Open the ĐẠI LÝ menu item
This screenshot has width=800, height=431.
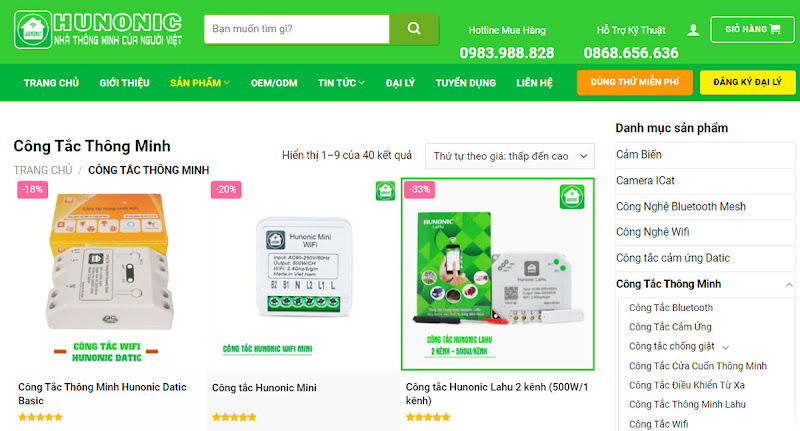click(x=400, y=83)
